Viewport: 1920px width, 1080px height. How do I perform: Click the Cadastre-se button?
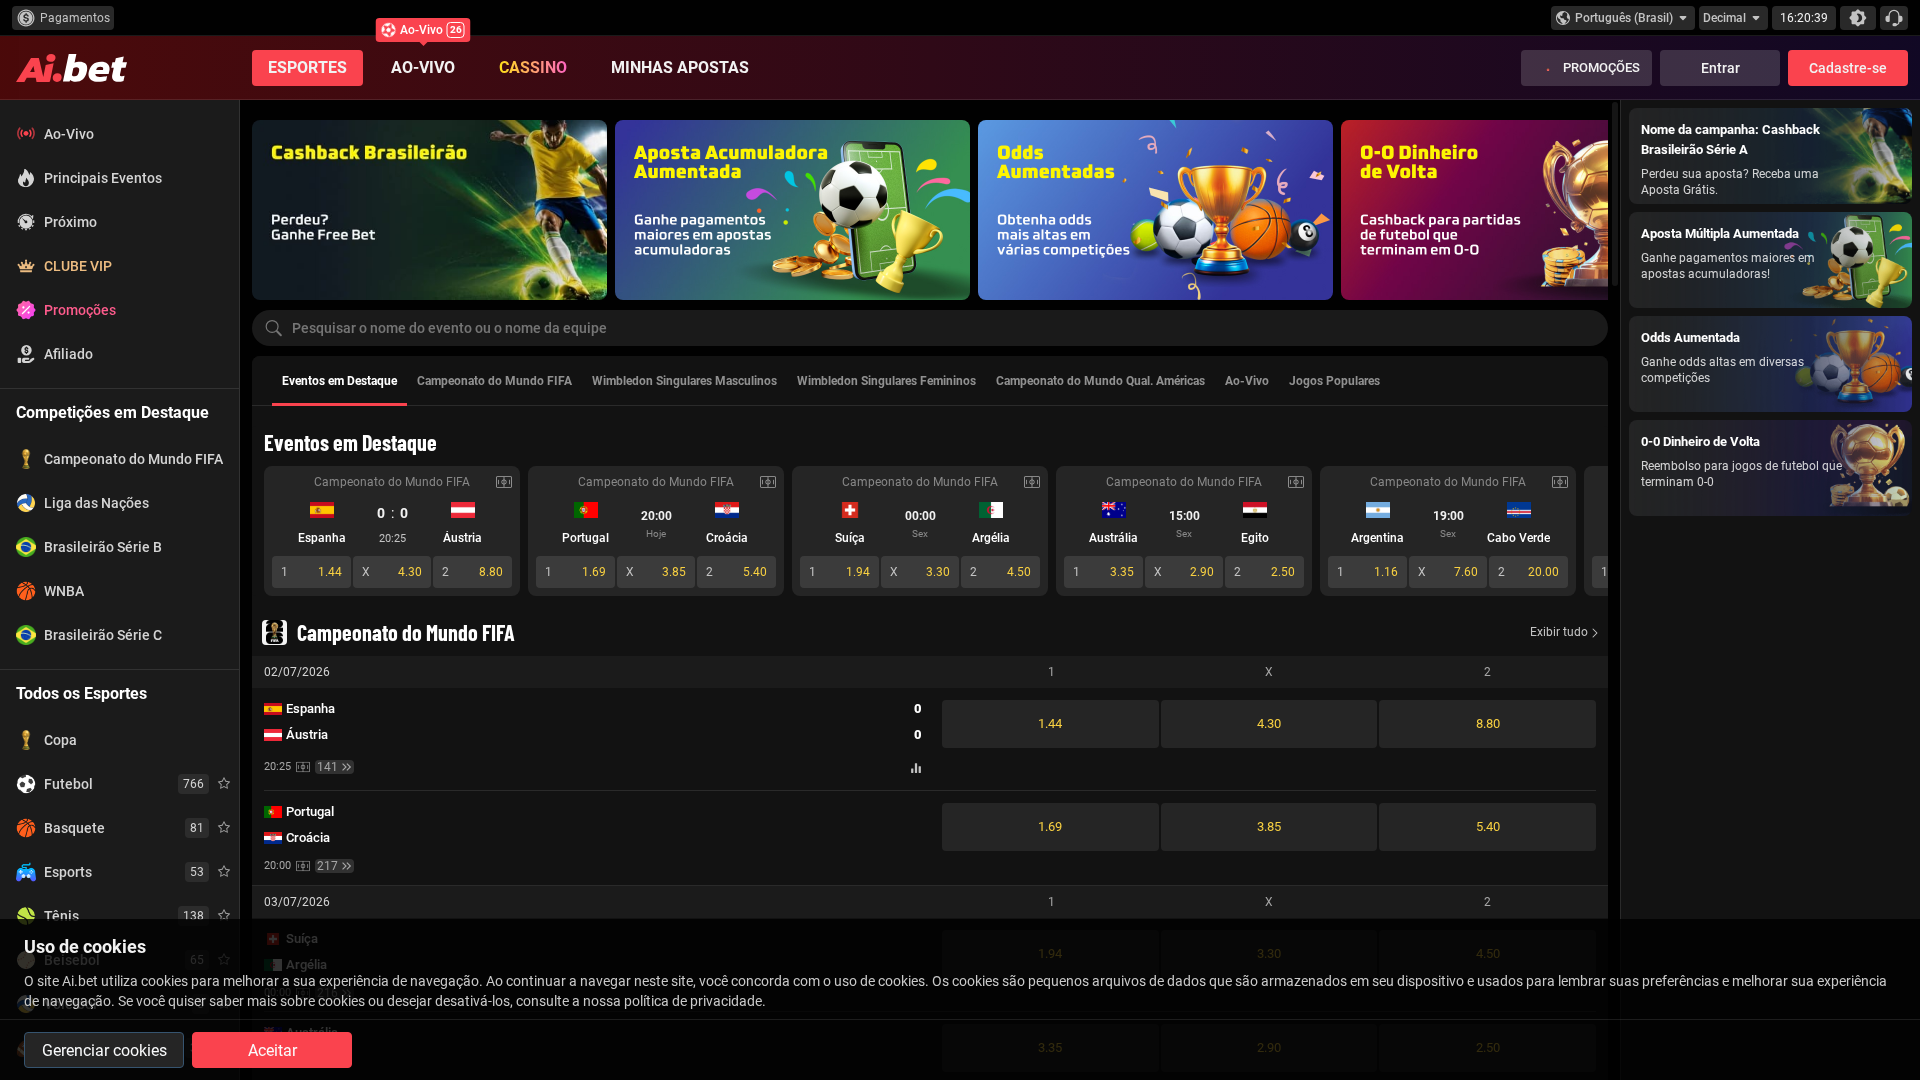pyautogui.click(x=1848, y=68)
